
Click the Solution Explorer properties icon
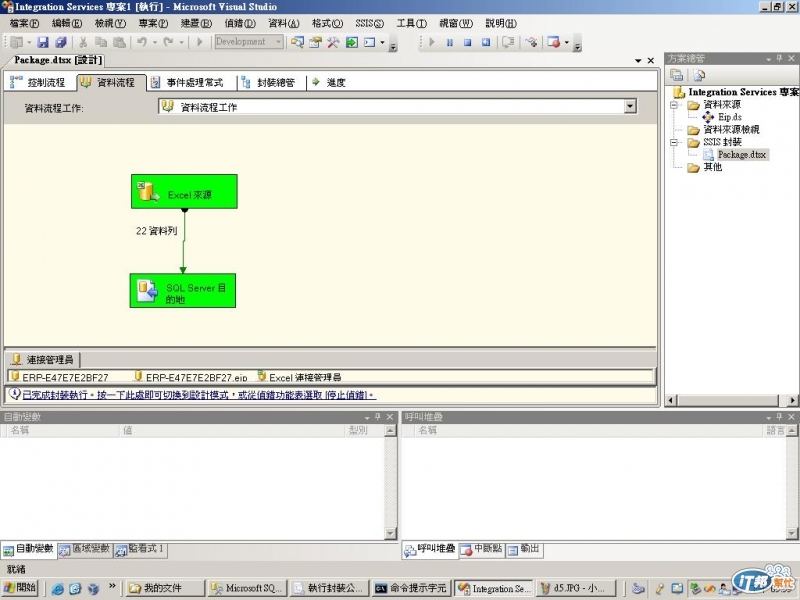(x=677, y=75)
